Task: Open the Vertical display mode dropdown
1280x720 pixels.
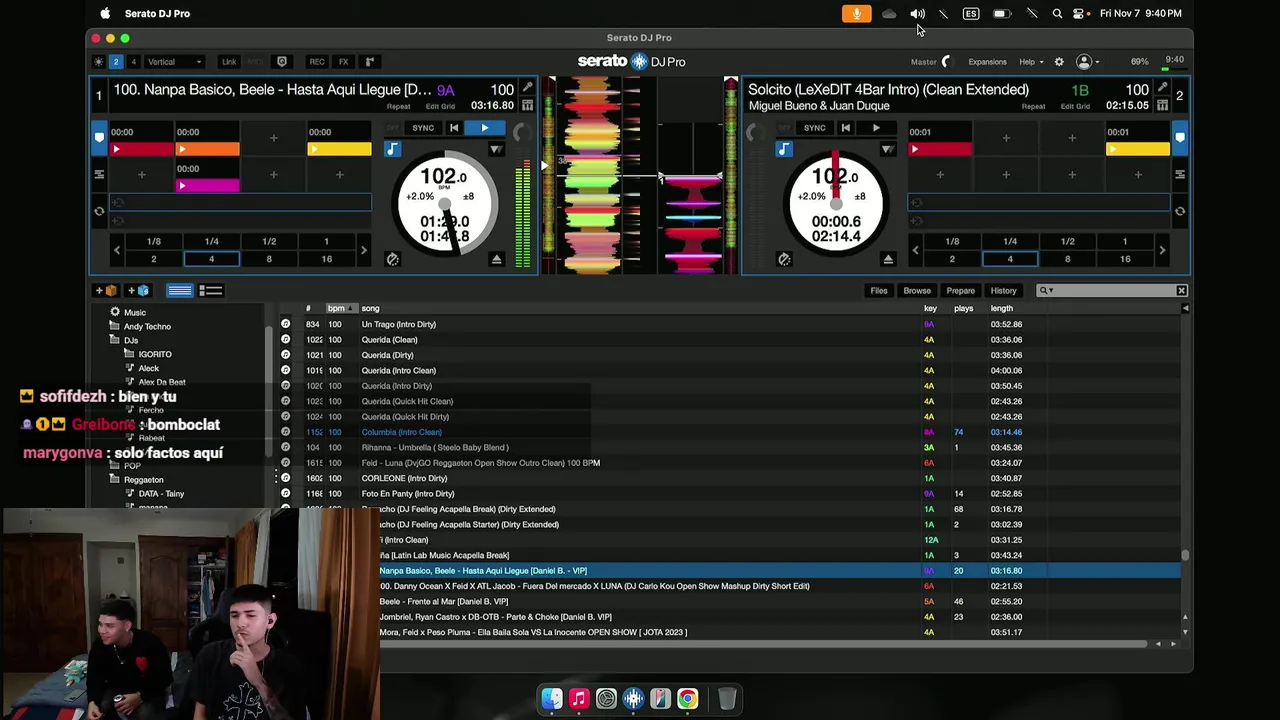Action: pyautogui.click(x=175, y=62)
